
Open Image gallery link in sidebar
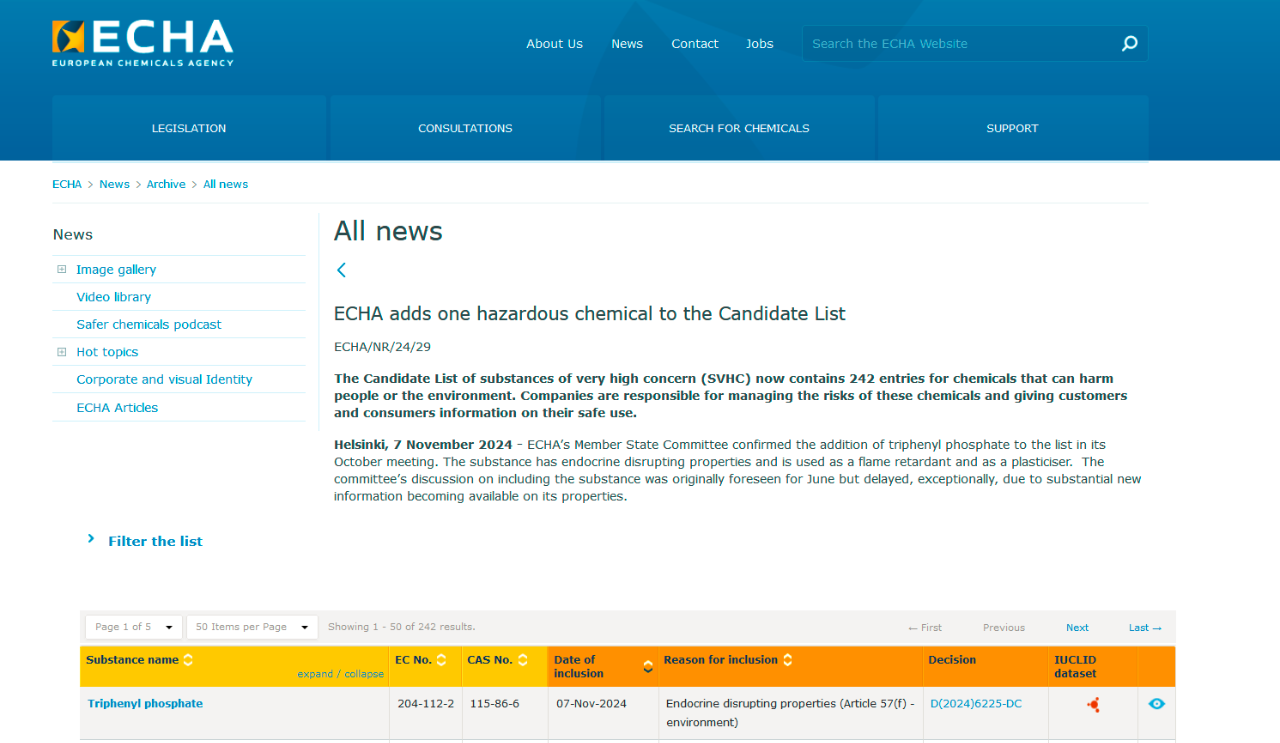click(x=116, y=270)
